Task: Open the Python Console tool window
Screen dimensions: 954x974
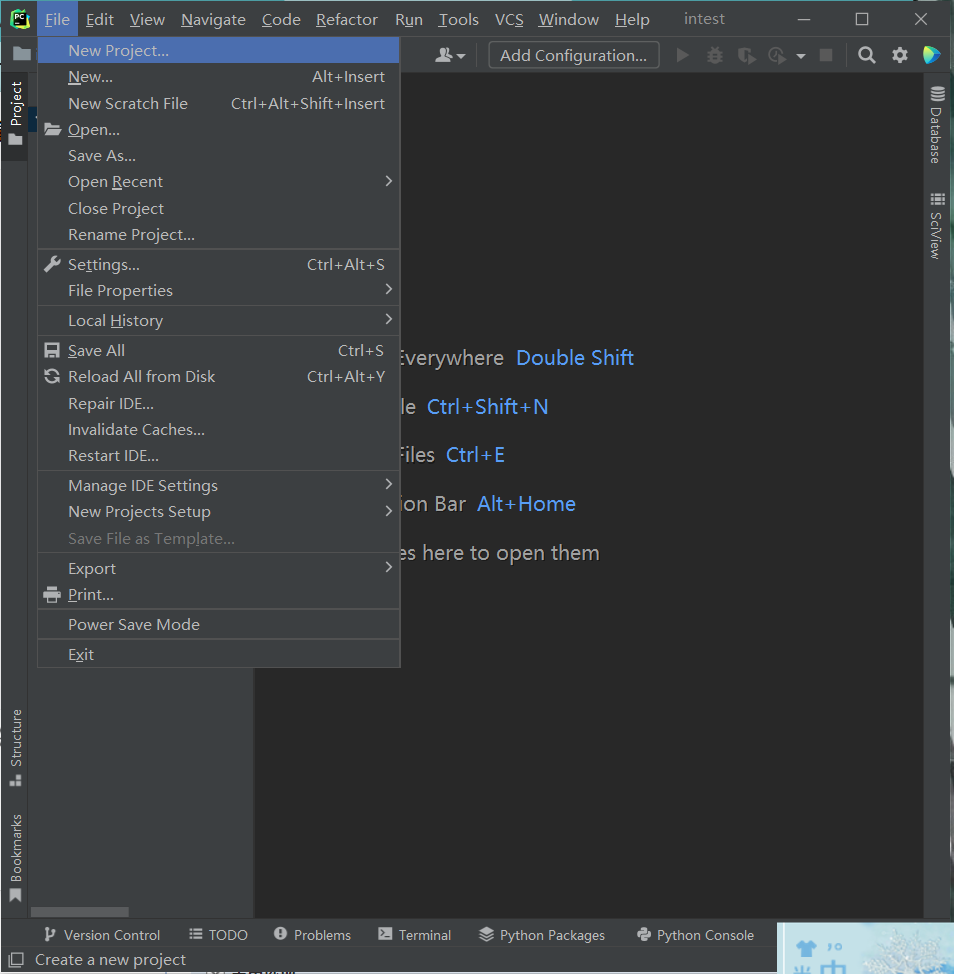Action: (x=695, y=935)
